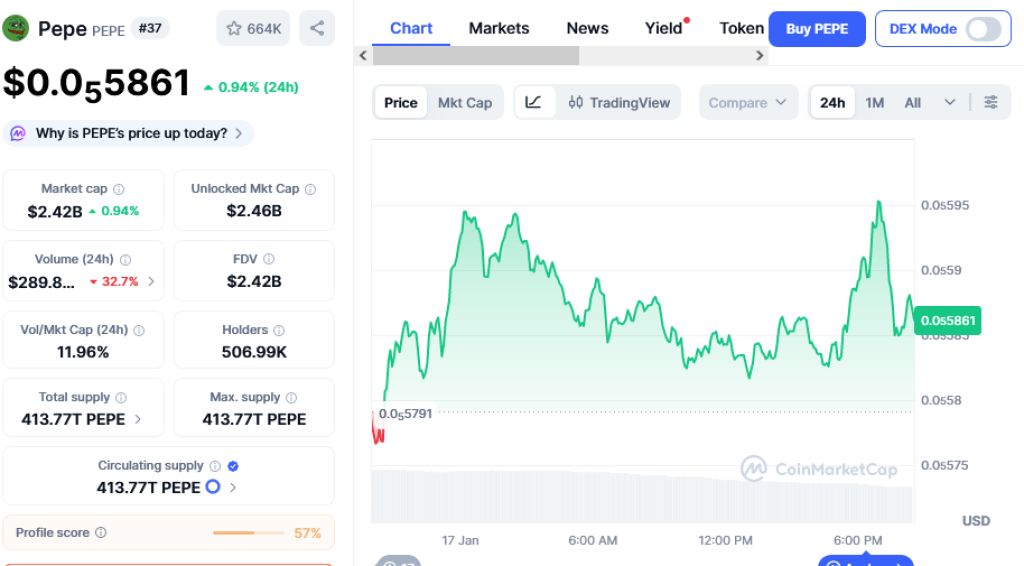Toggle the DEX Mode switch
Screen dimensions: 1024x566
[x=983, y=29]
